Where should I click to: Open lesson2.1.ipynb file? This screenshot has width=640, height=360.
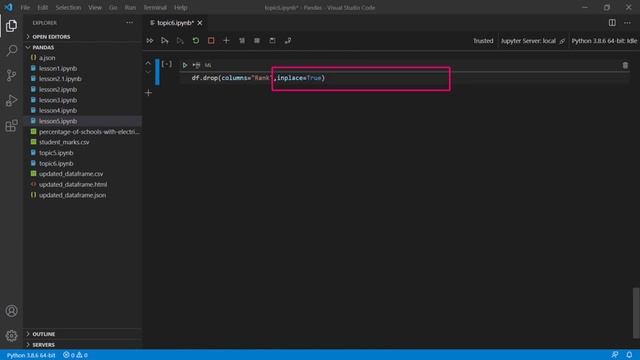pos(83,79)
